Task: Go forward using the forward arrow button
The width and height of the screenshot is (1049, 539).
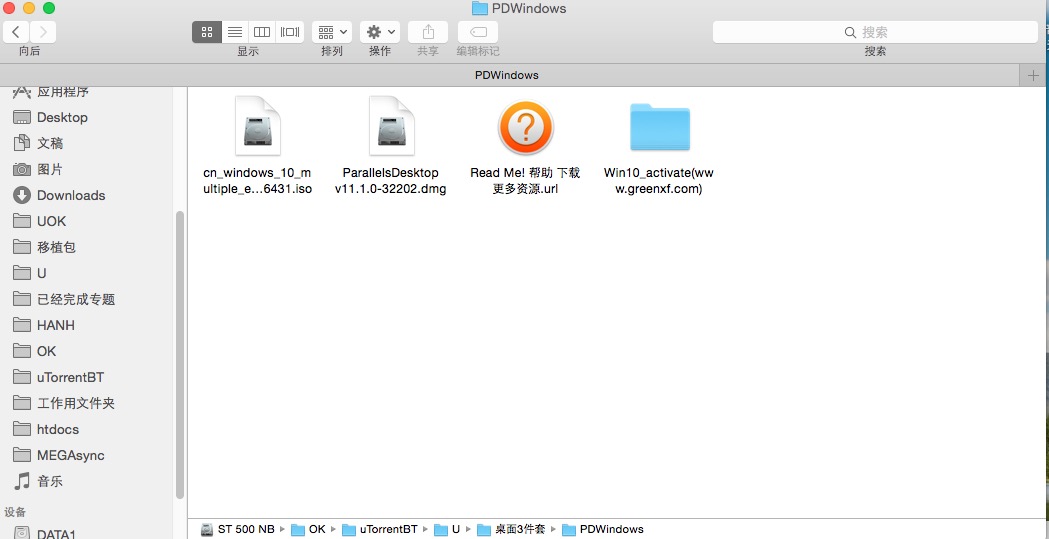Action: [43, 31]
